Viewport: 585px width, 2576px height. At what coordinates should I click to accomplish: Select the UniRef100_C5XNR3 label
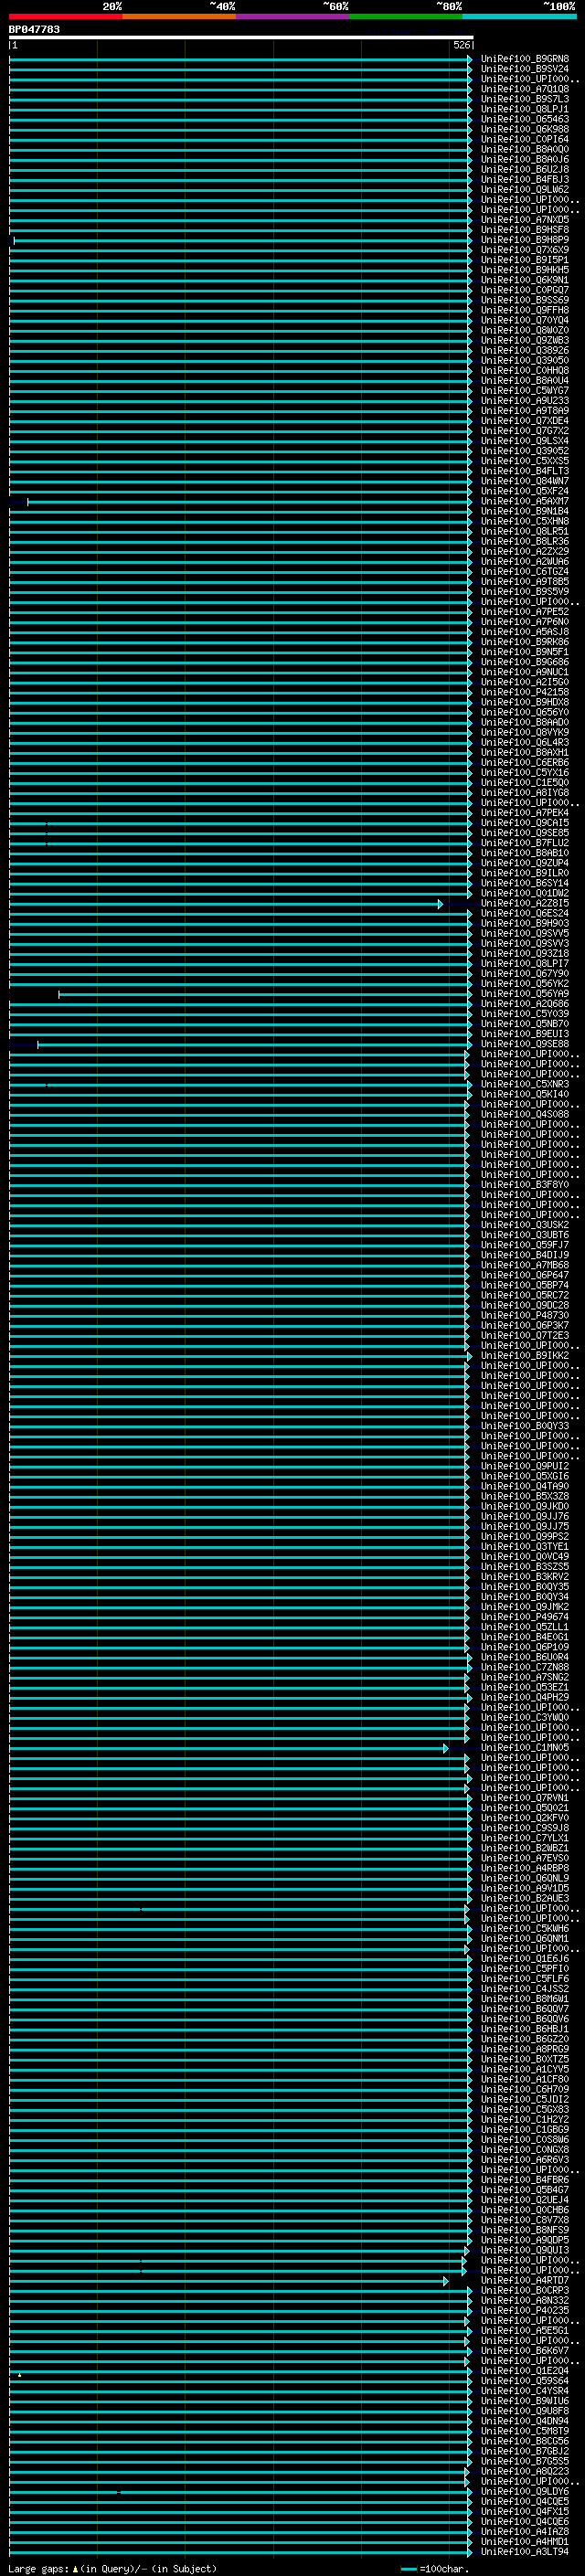pos(525,1084)
